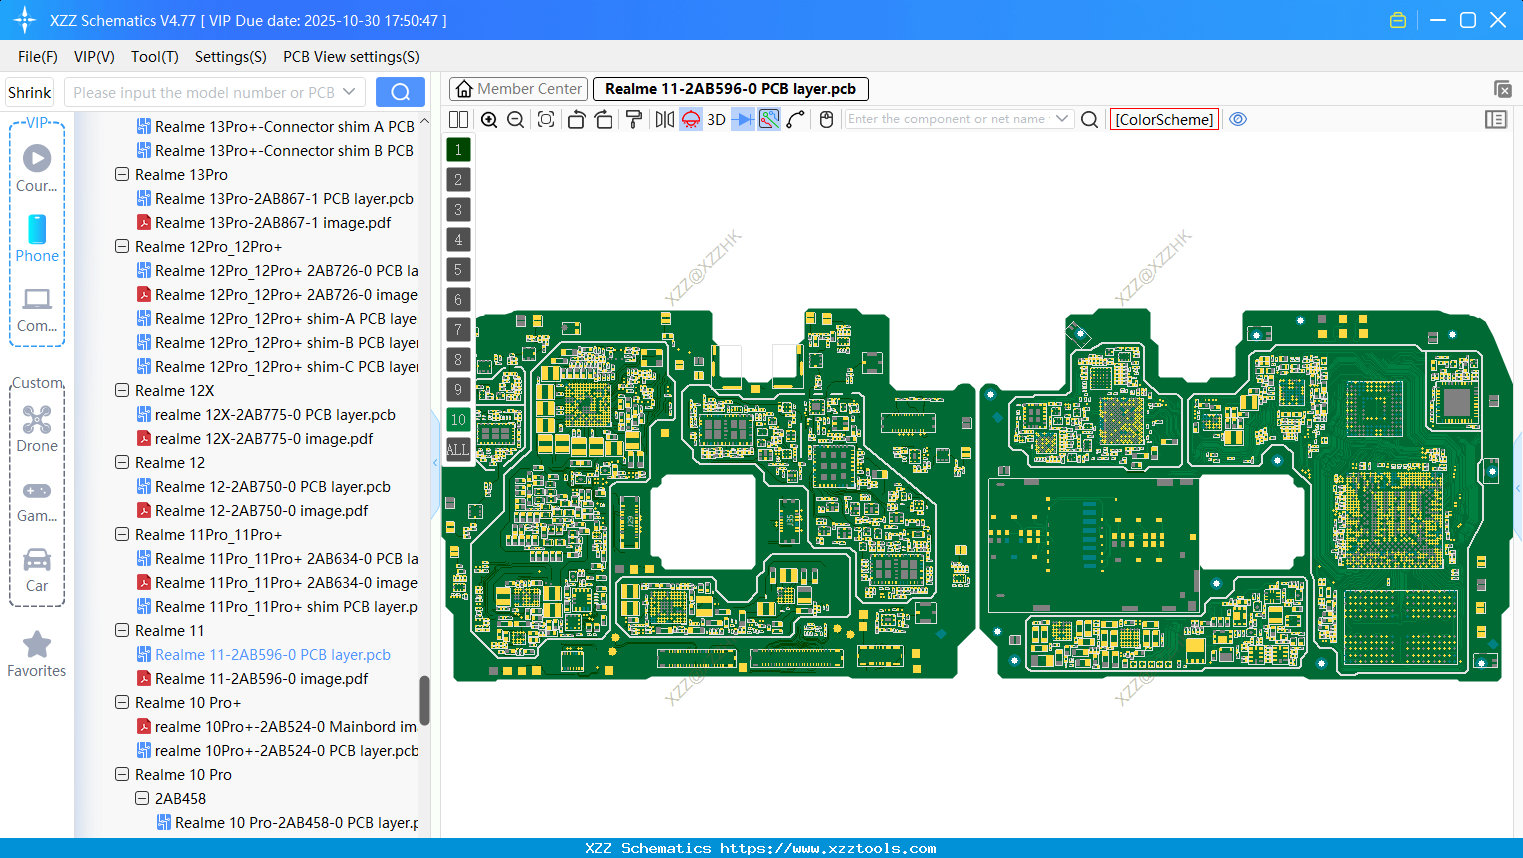Open the PCB View settings menu

coord(351,57)
